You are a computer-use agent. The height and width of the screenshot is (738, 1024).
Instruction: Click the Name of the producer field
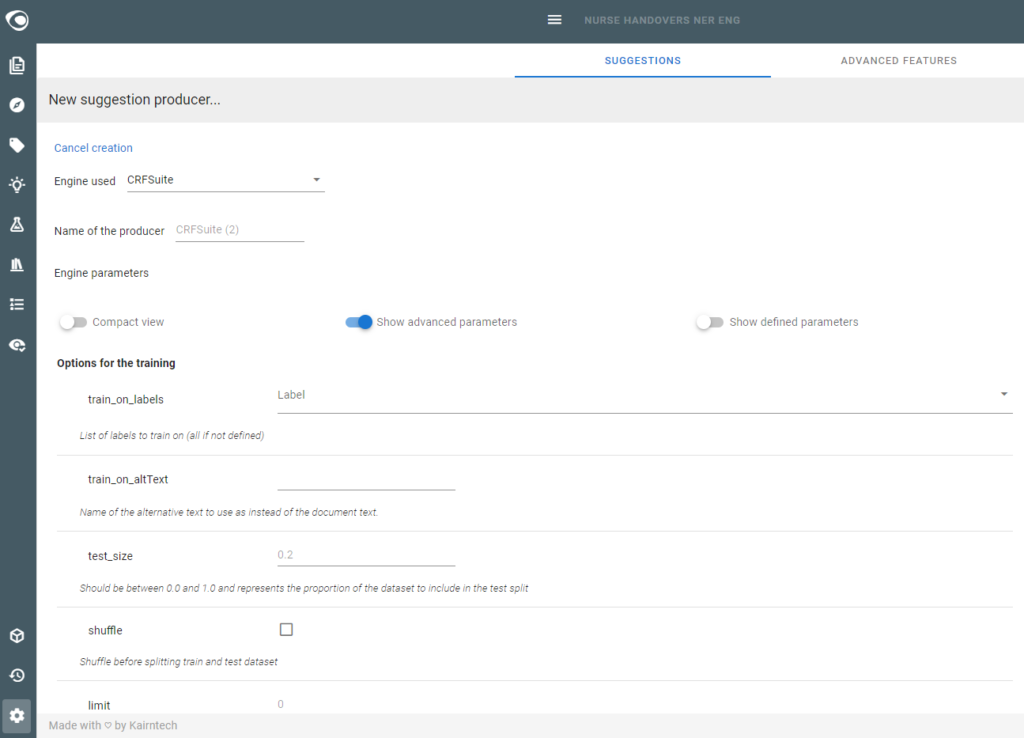(240, 230)
